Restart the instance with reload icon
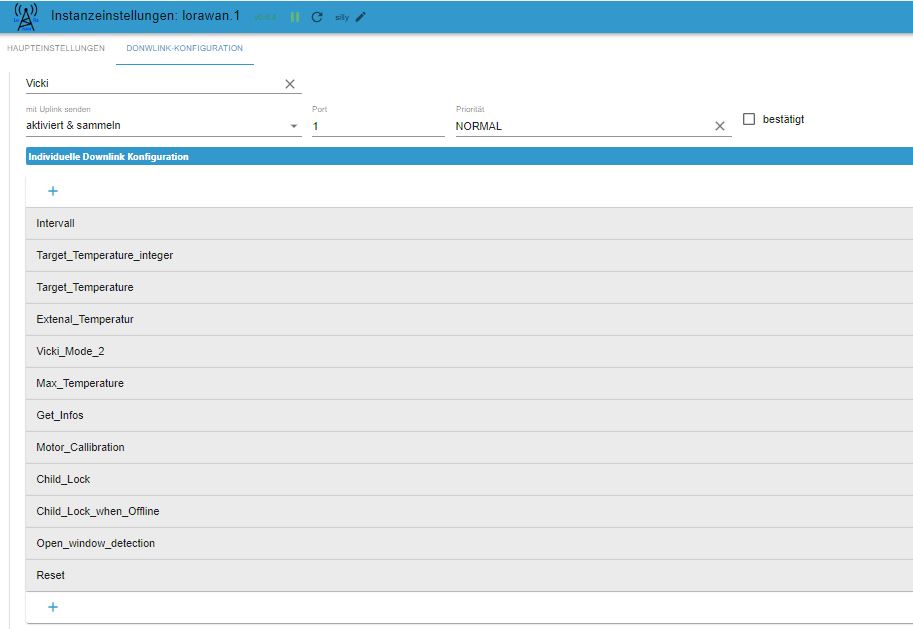913x629 pixels. [x=317, y=17]
